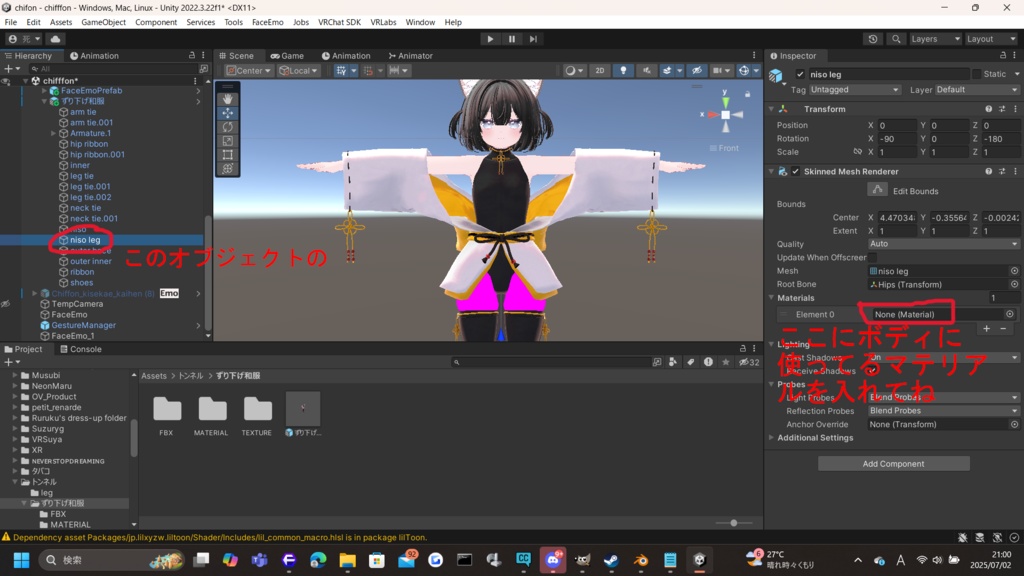Open Layout dropdown in toolbar

(991, 39)
